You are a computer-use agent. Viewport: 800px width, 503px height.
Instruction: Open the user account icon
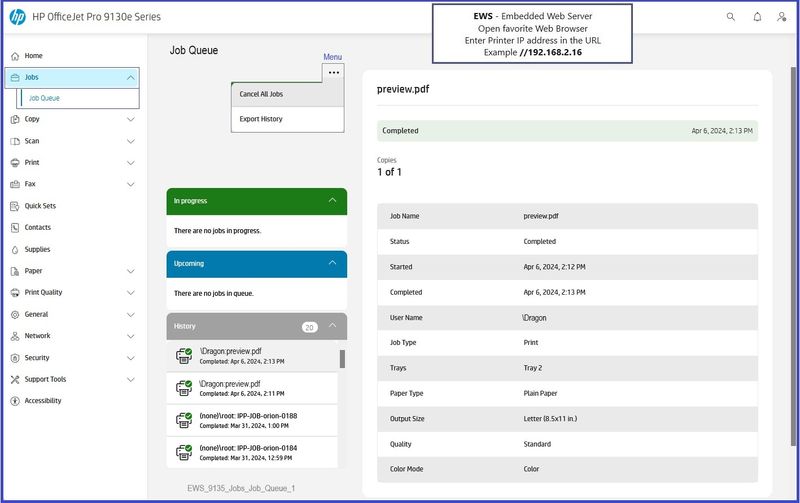(x=781, y=17)
